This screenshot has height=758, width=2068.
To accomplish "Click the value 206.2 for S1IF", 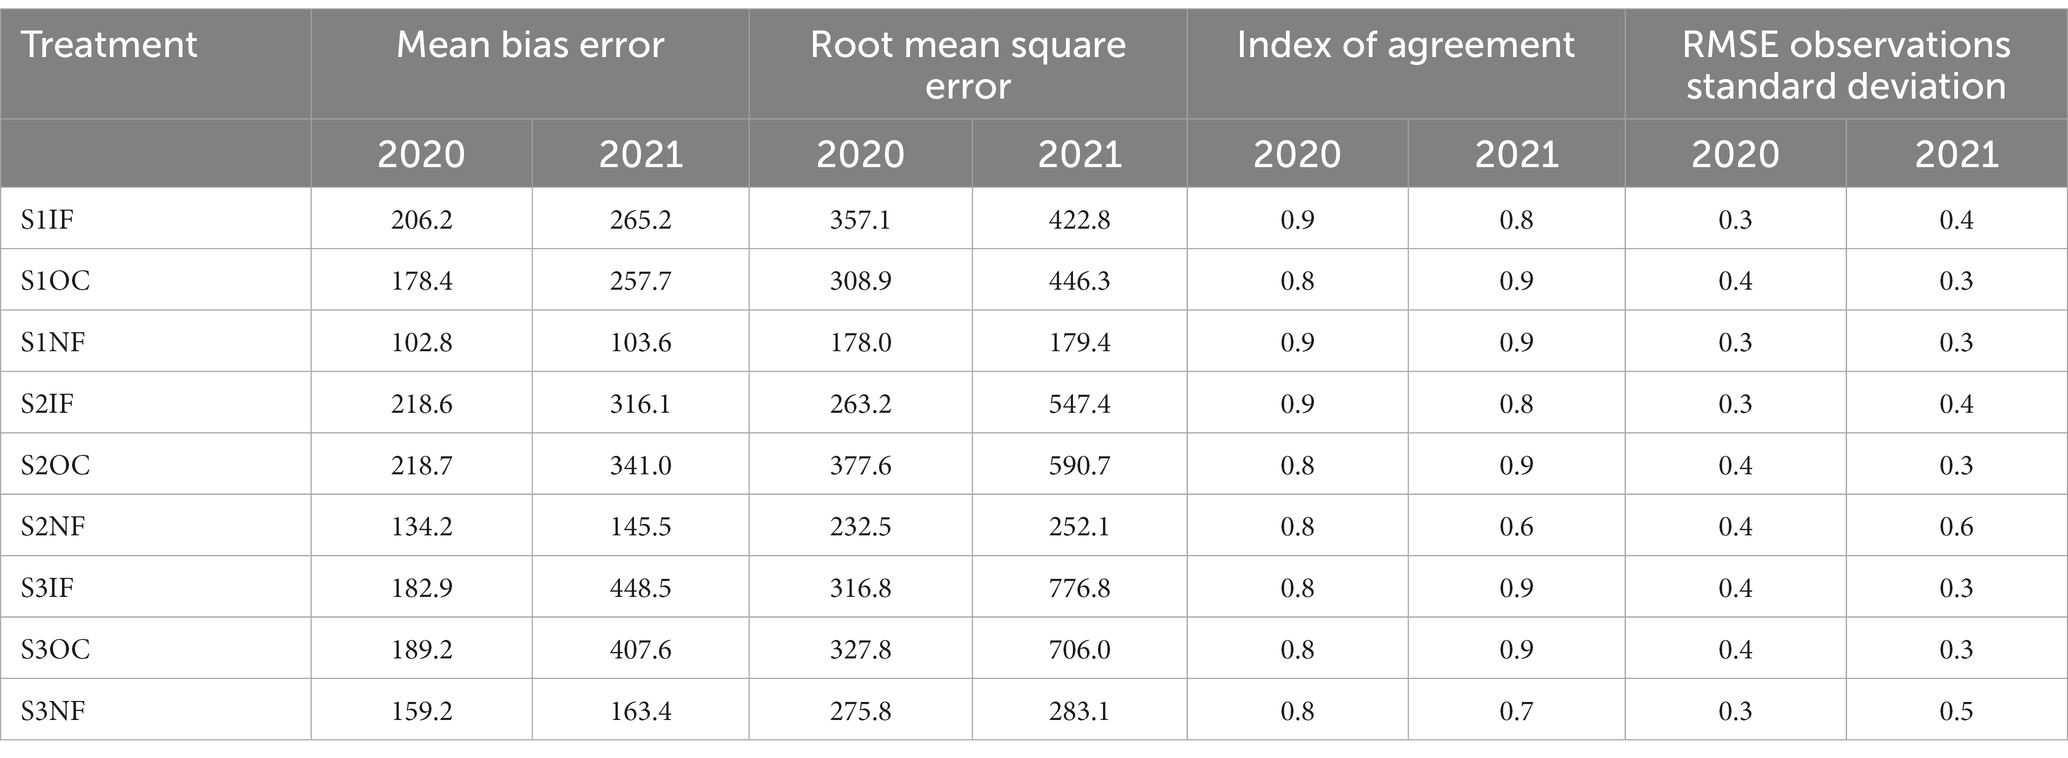I will click(421, 220).
